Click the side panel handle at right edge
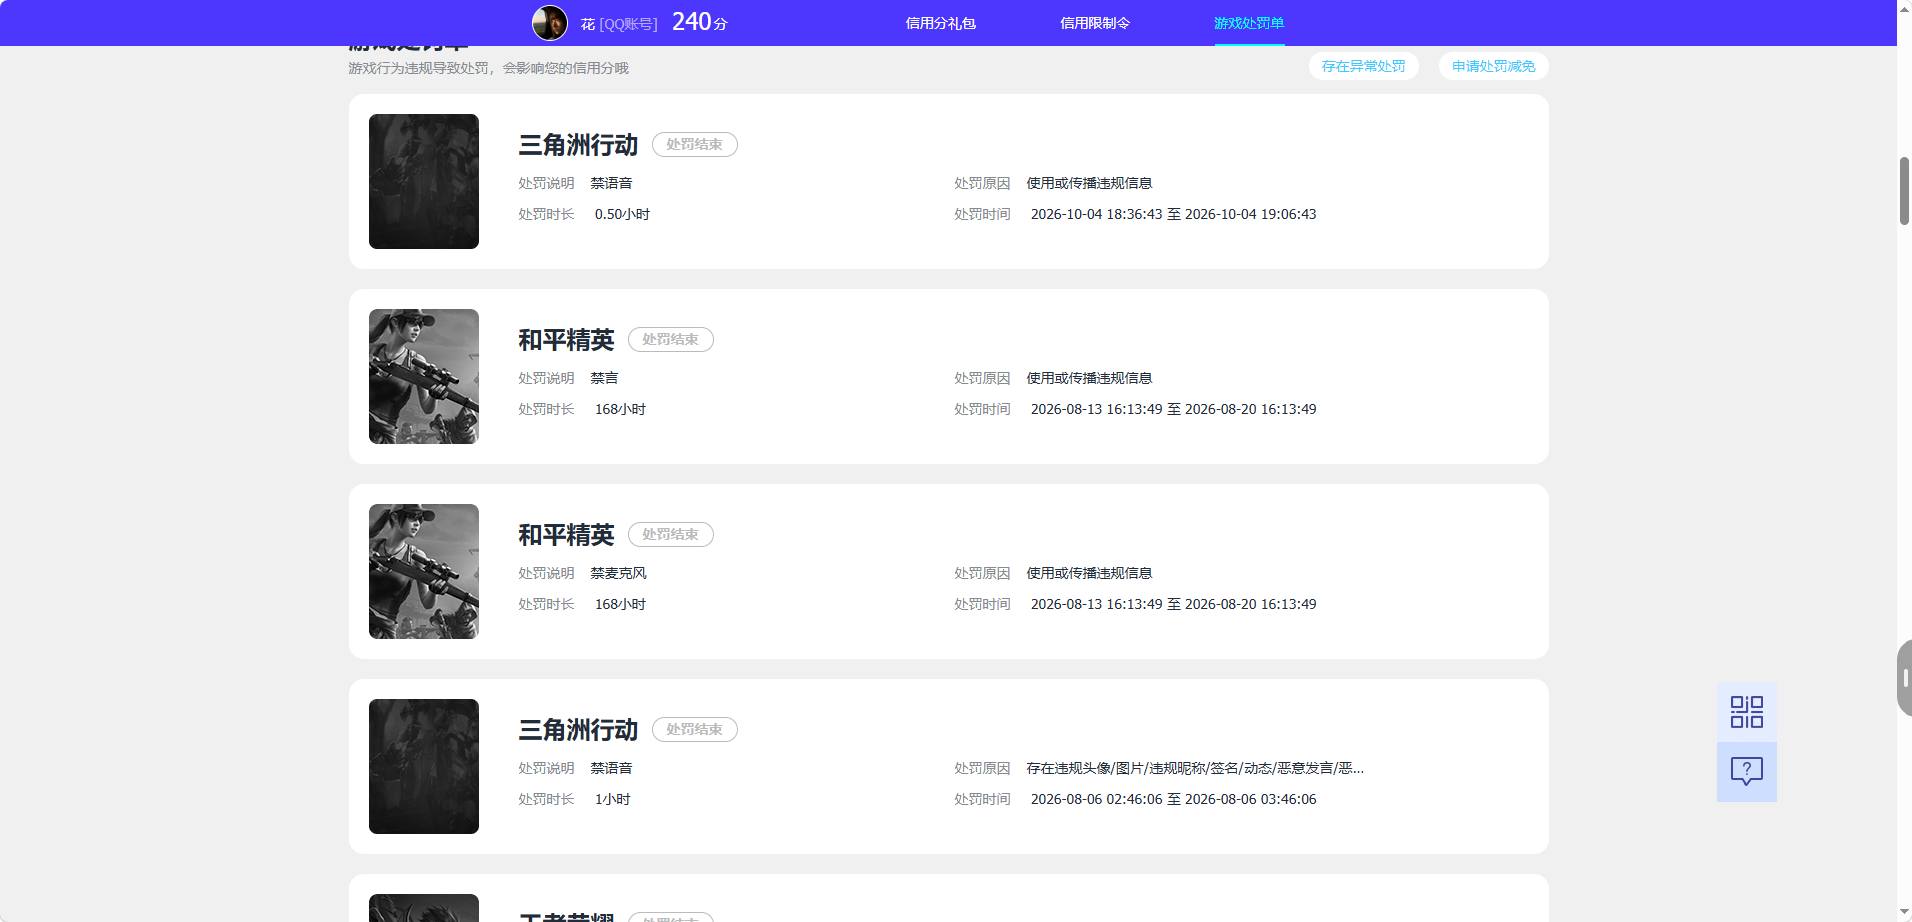The image size is (1912, 922). (x=1904, y=678)
